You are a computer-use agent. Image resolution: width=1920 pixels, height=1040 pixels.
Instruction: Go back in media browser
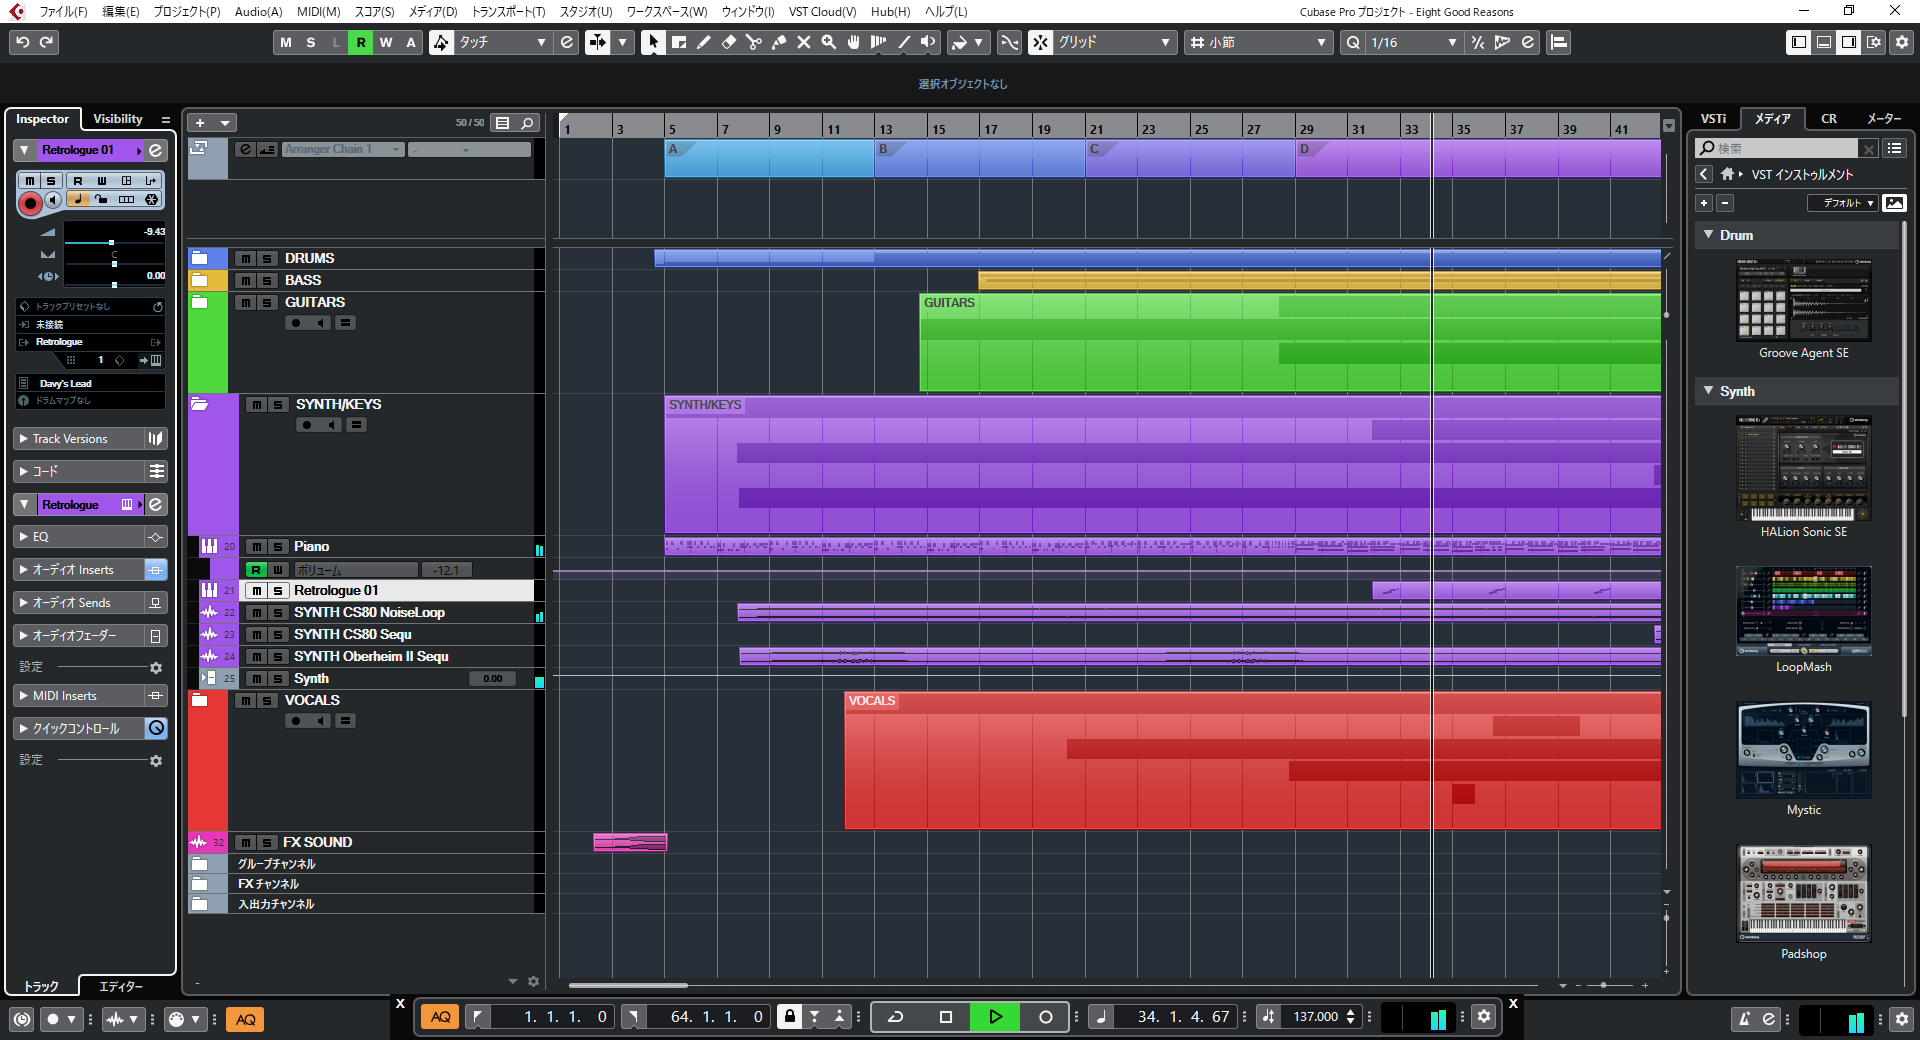click(x=1705, y=174)
